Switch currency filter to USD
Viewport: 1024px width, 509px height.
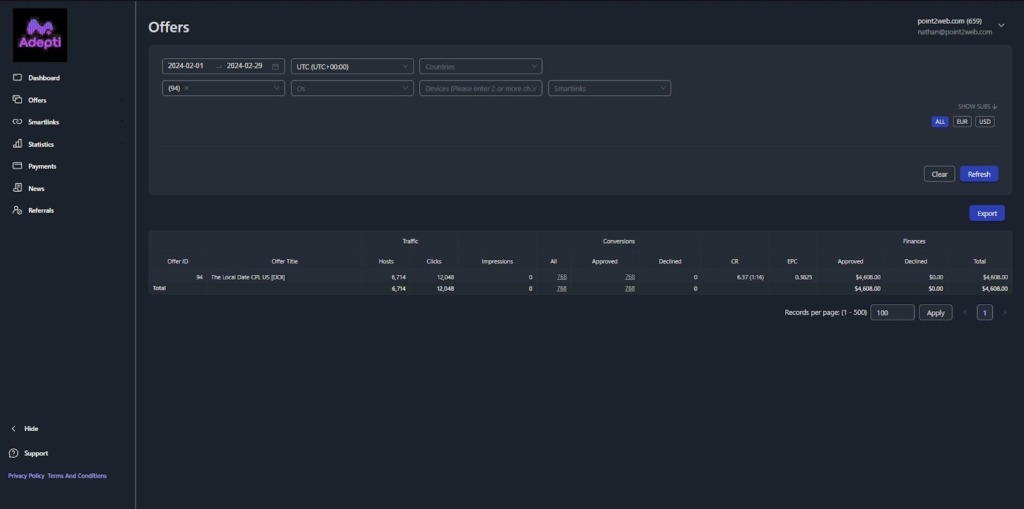tap(985, 122)
